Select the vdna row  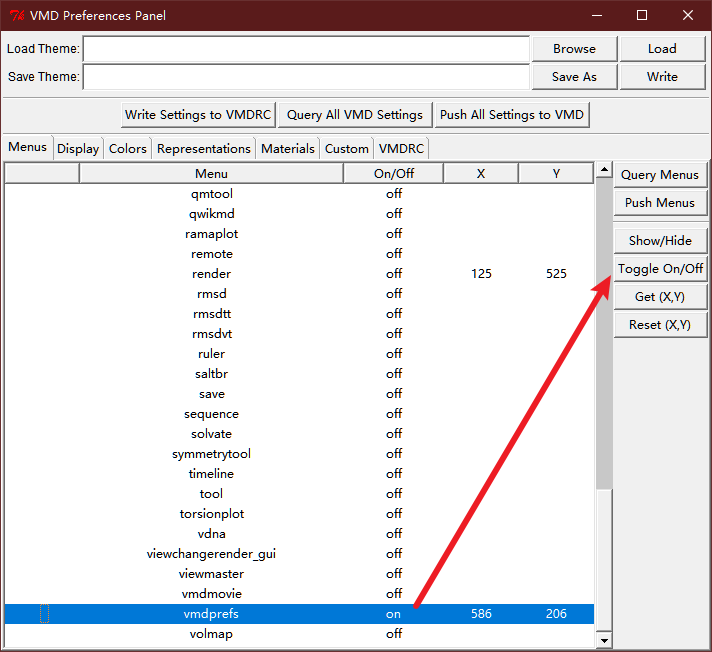point(299,533)
